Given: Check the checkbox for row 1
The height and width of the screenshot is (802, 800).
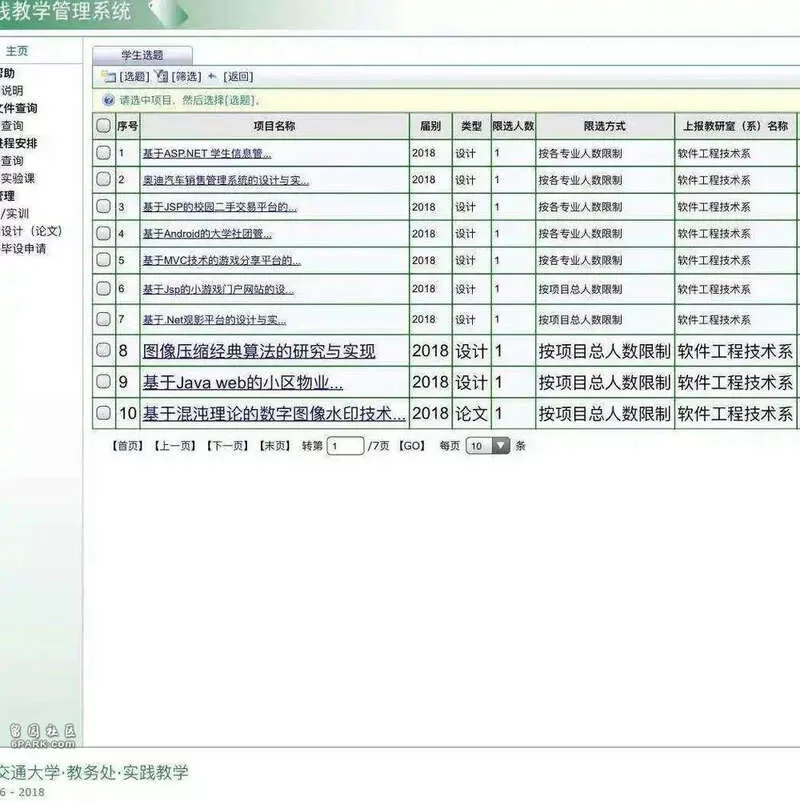Looking at the screenshot, I should click(104, 152).
